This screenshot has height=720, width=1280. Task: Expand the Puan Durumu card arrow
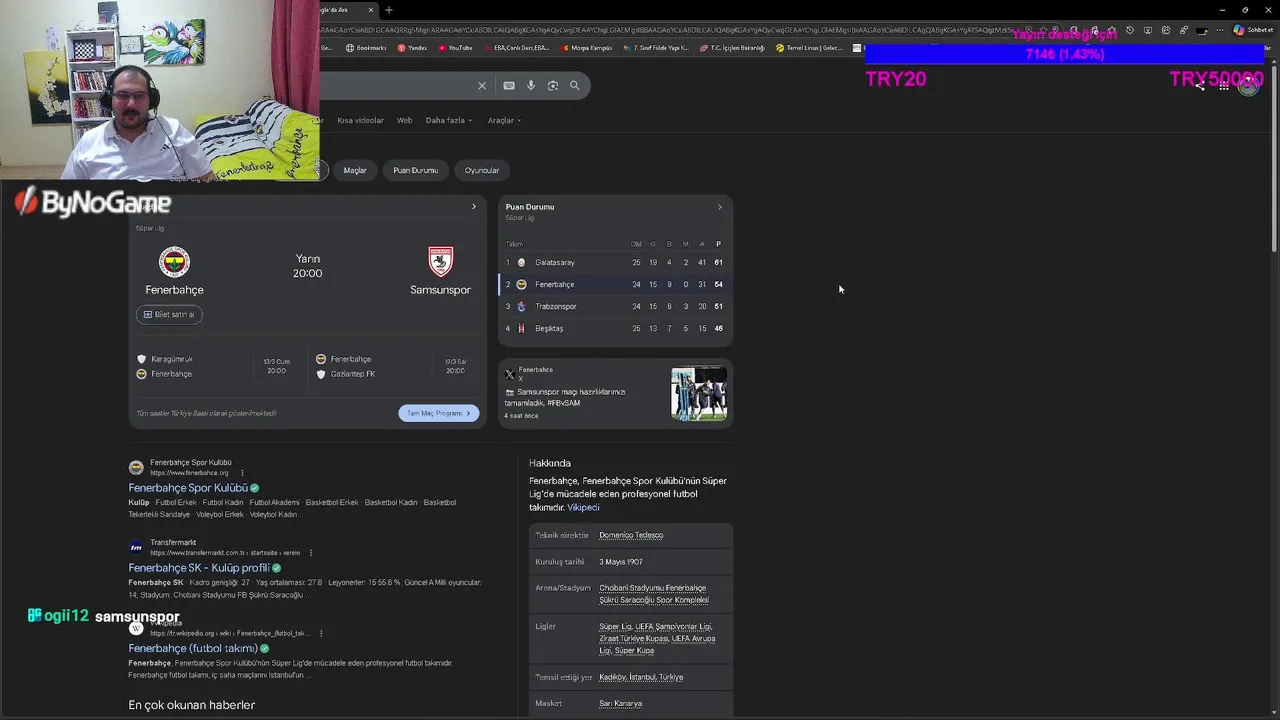(x=720, y=207)
